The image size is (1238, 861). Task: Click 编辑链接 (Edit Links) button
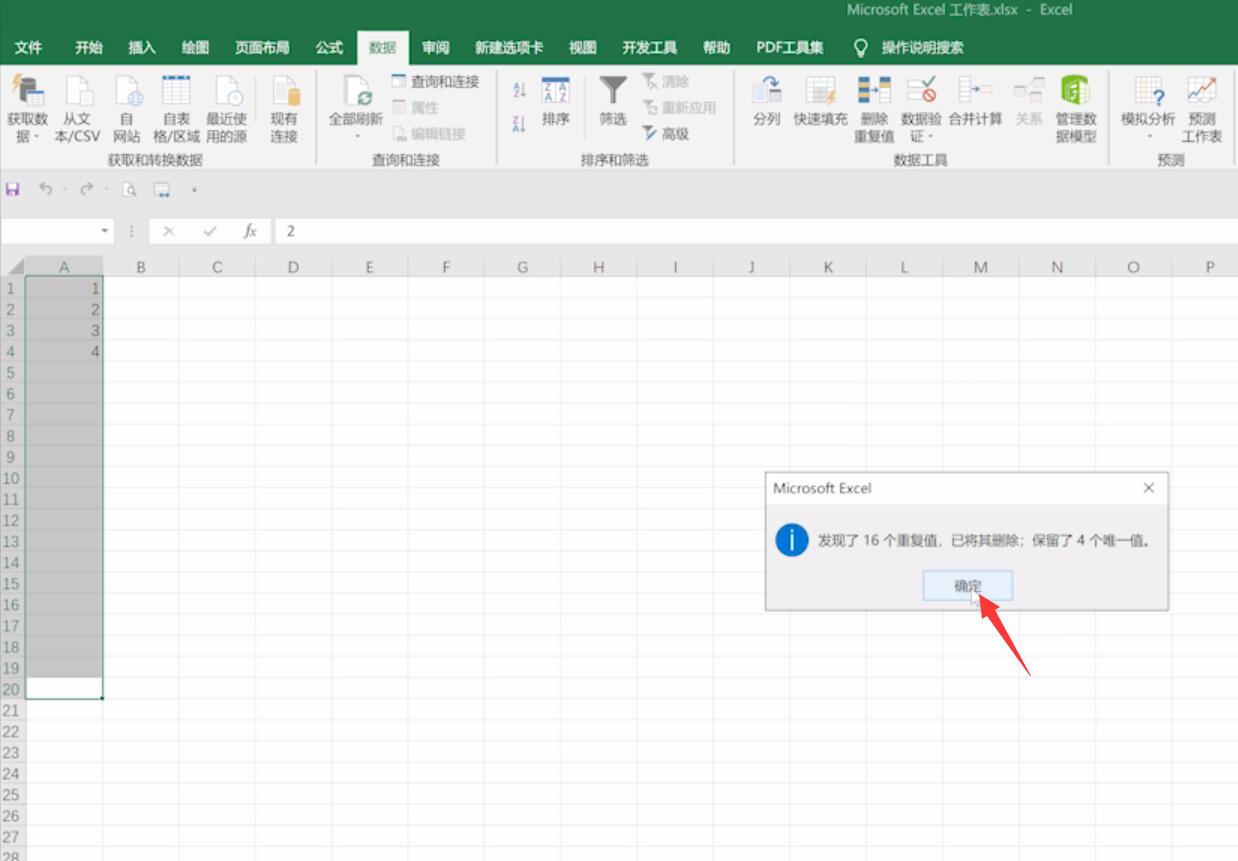tap(429, 133)
